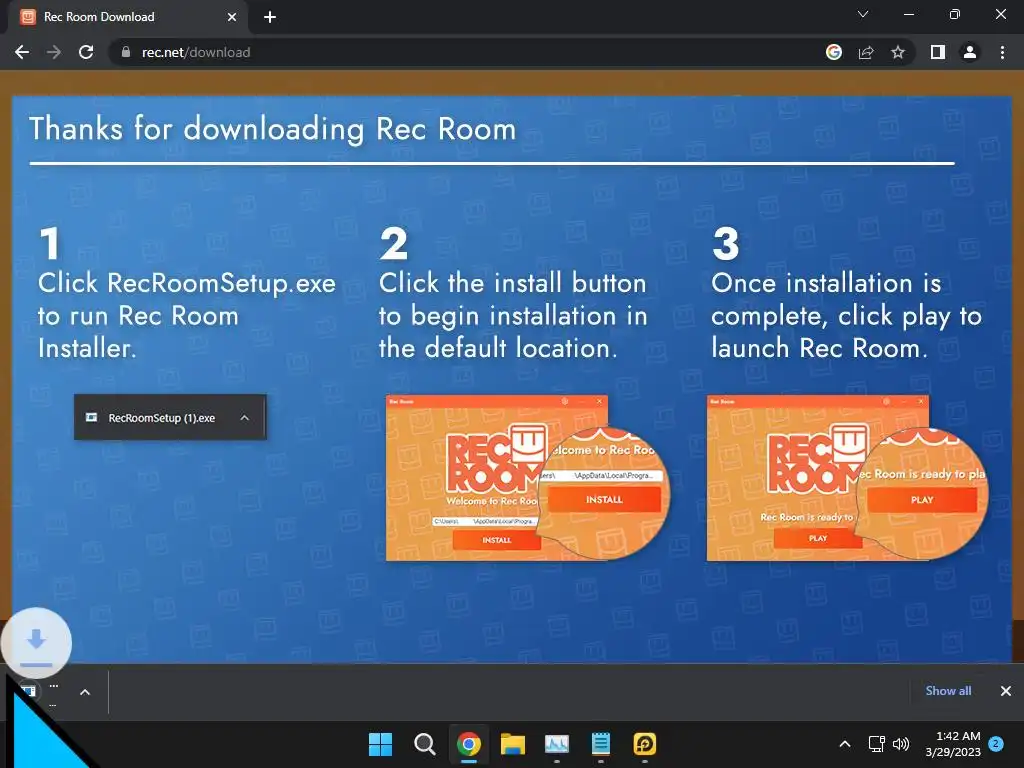Reload the rec.net download page
The height and width of the screenshot is (768, 1024).
click(86, 52)
